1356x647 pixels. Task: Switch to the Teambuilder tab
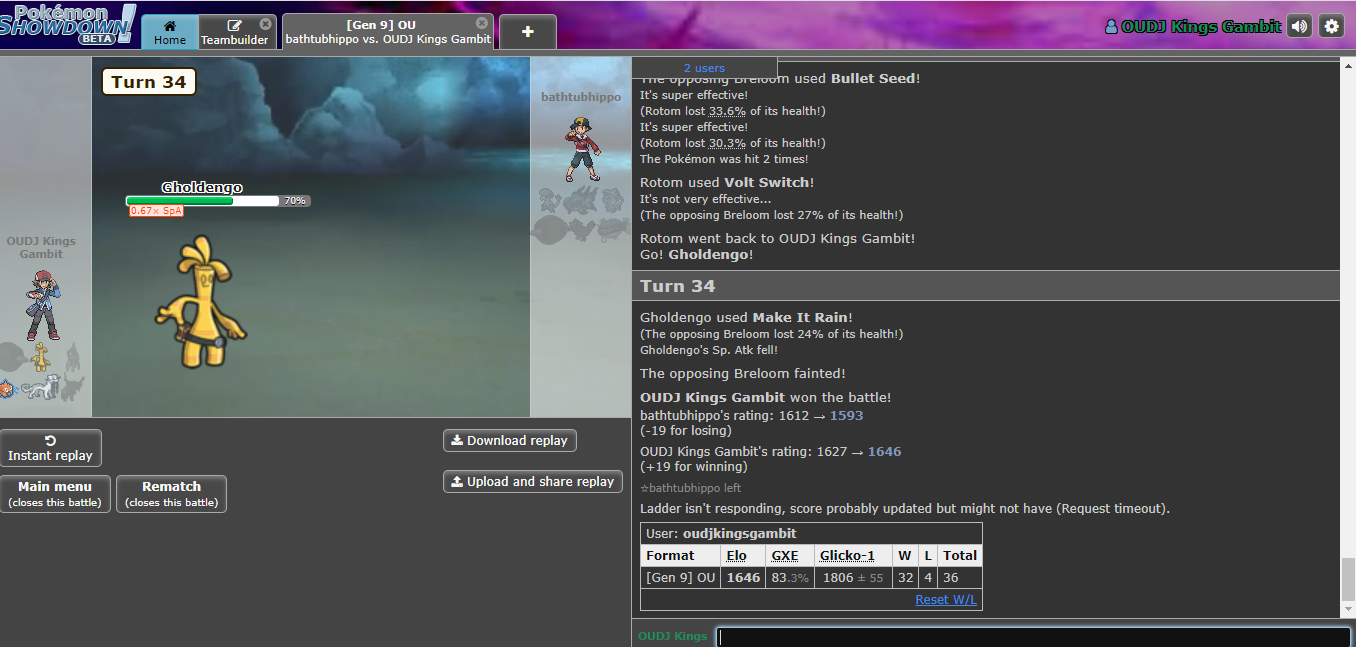(235, 32)
